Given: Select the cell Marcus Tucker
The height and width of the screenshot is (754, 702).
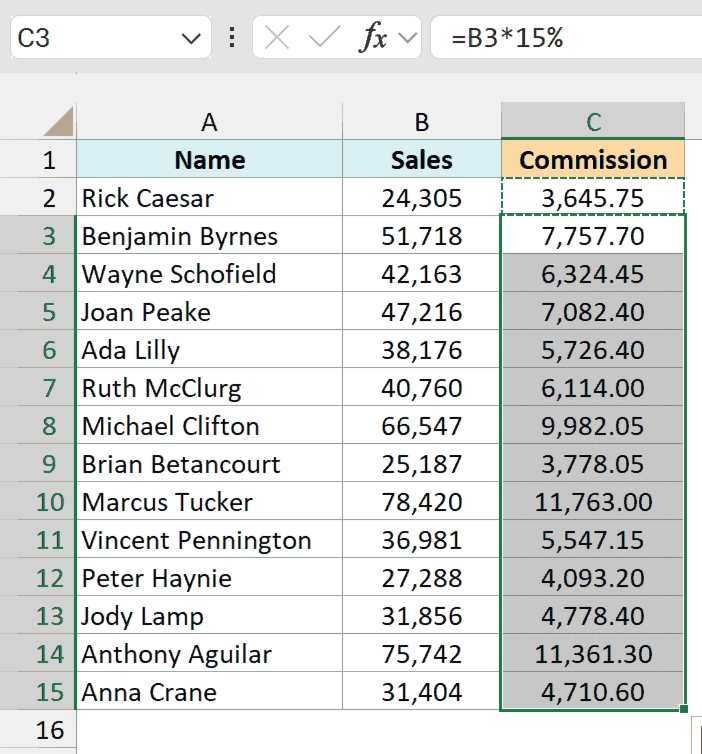Looking at the screenshot, I should (x=209, y=502).
